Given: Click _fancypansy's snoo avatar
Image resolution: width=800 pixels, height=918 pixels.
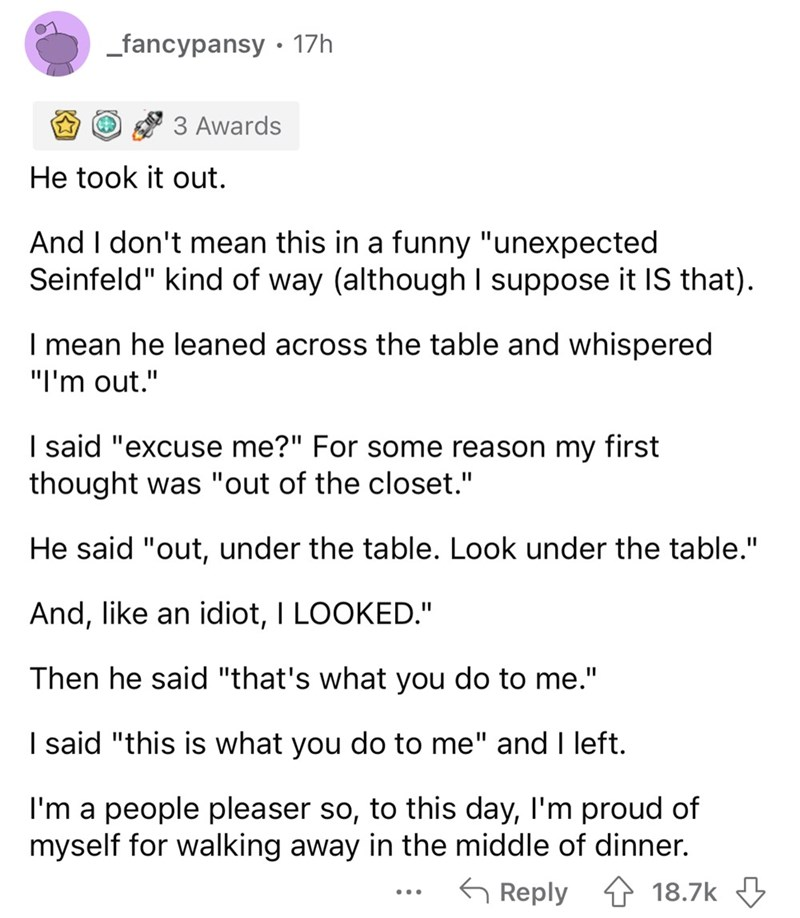Looking at the screenshot, I should (58, 47).
